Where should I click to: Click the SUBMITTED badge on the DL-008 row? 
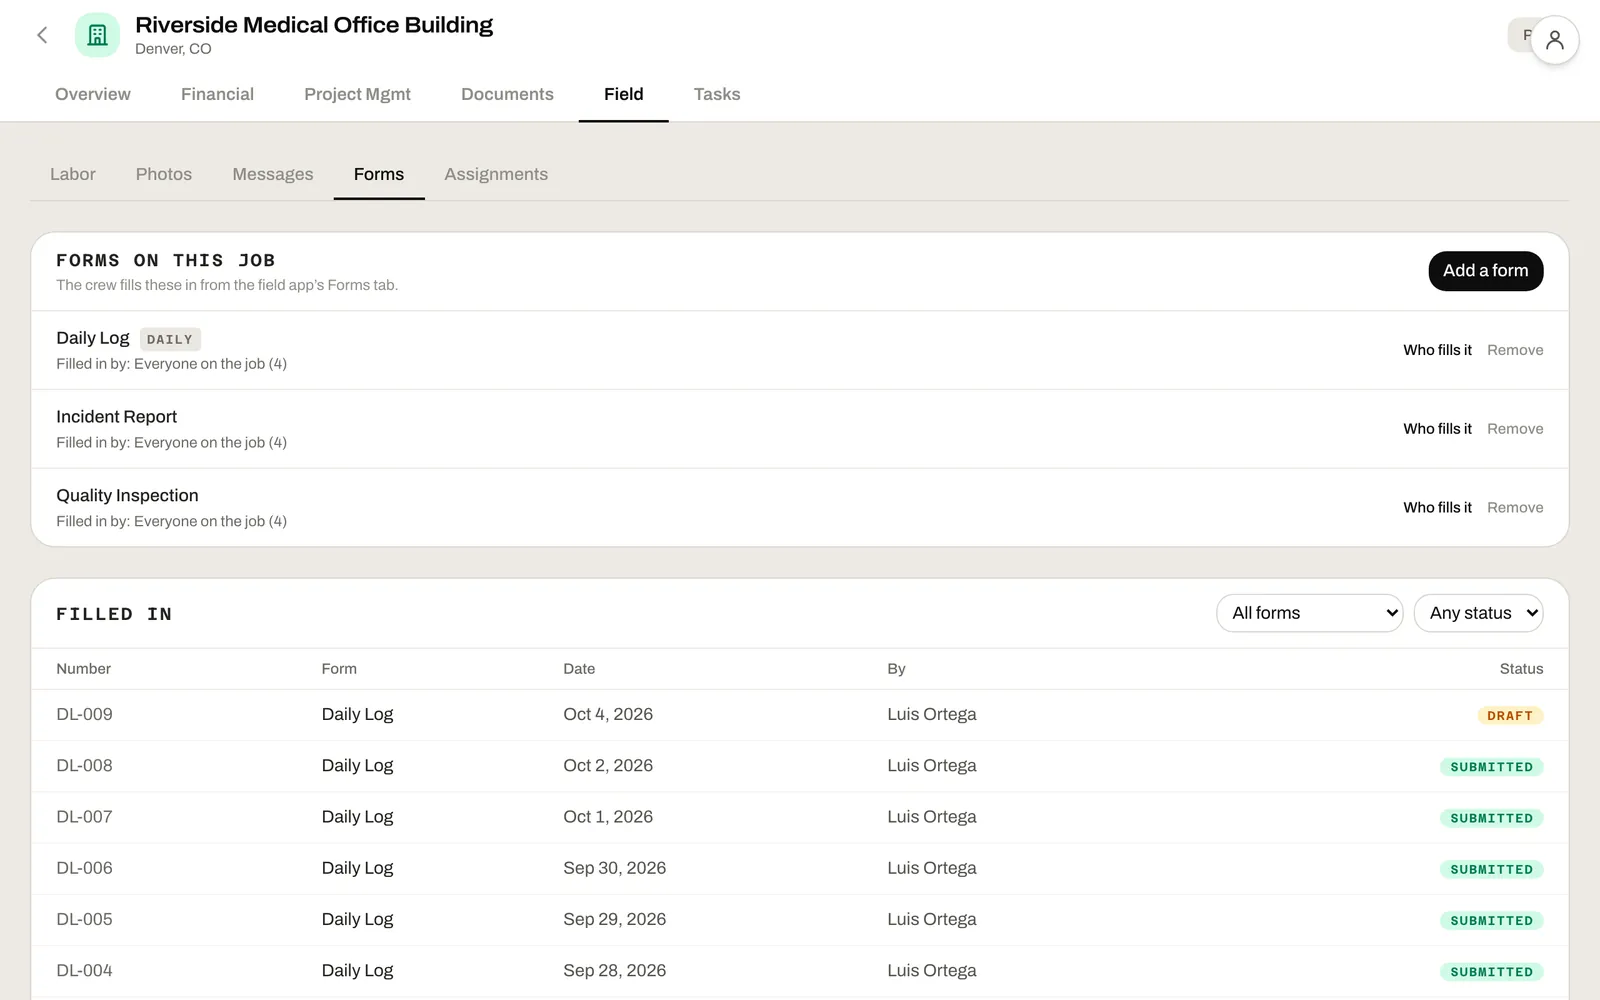(x=1491, y=767)
